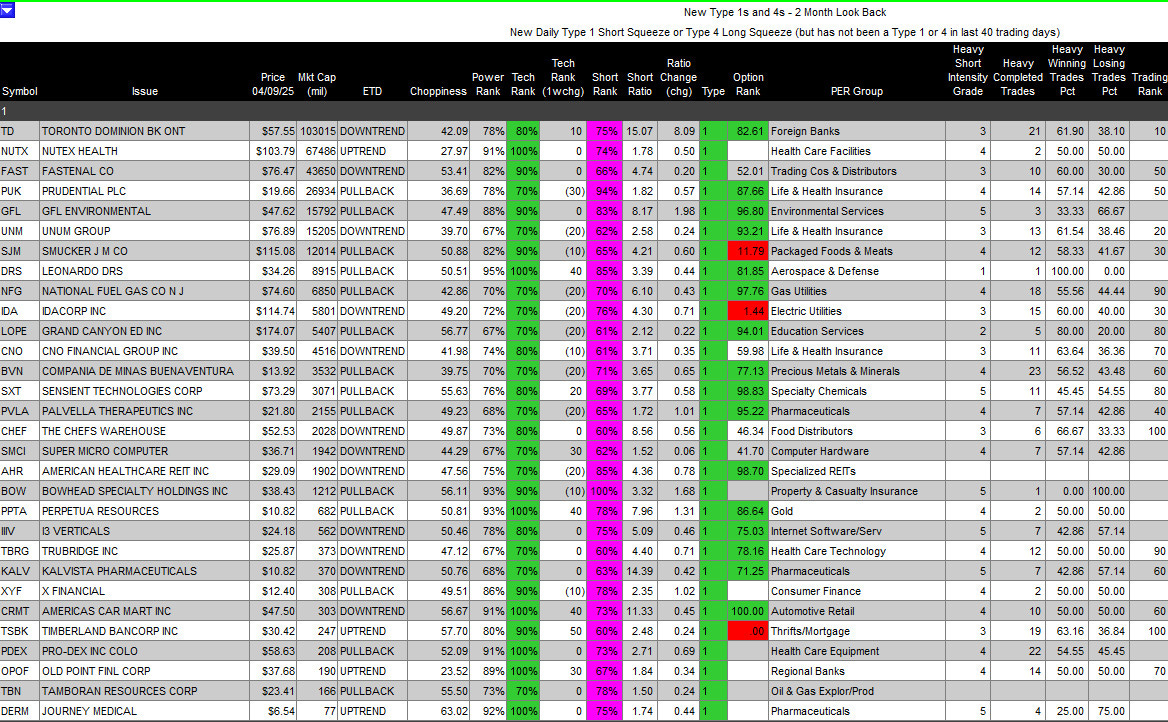
Task: Click the Short Ratio column header
Action: [x=640, y=84]
